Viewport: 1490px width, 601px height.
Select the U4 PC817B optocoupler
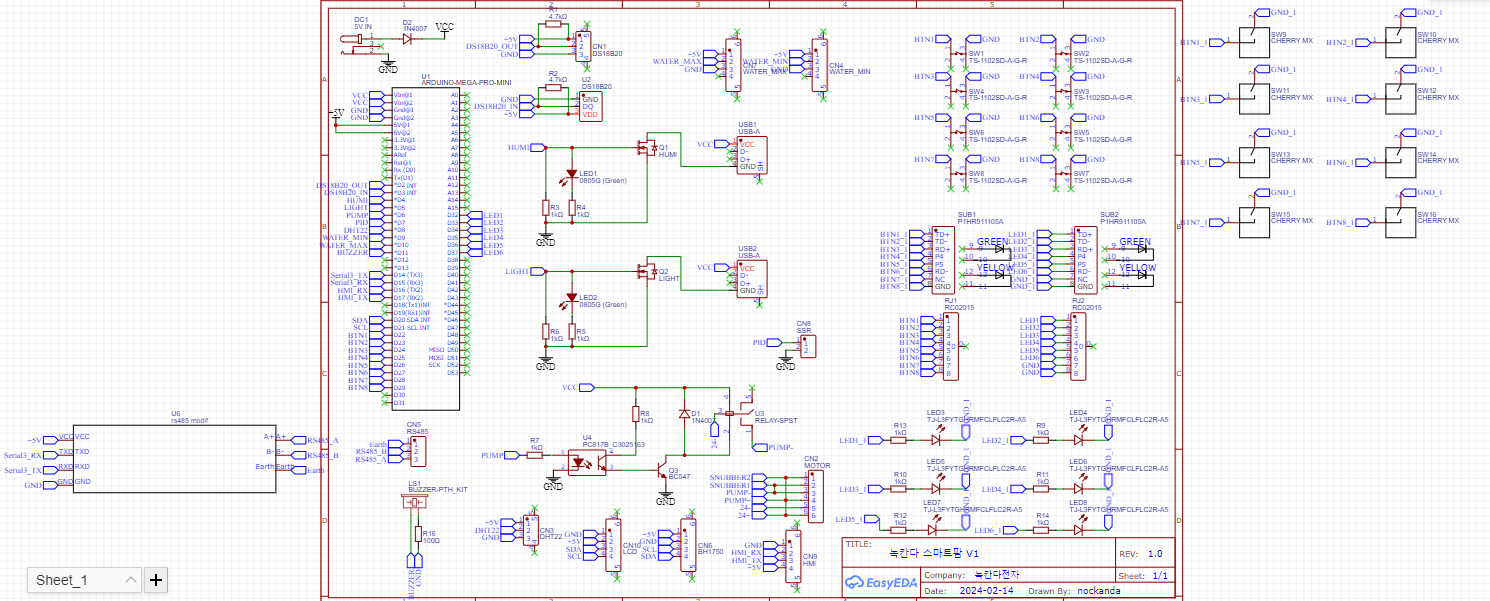[587, 461]
